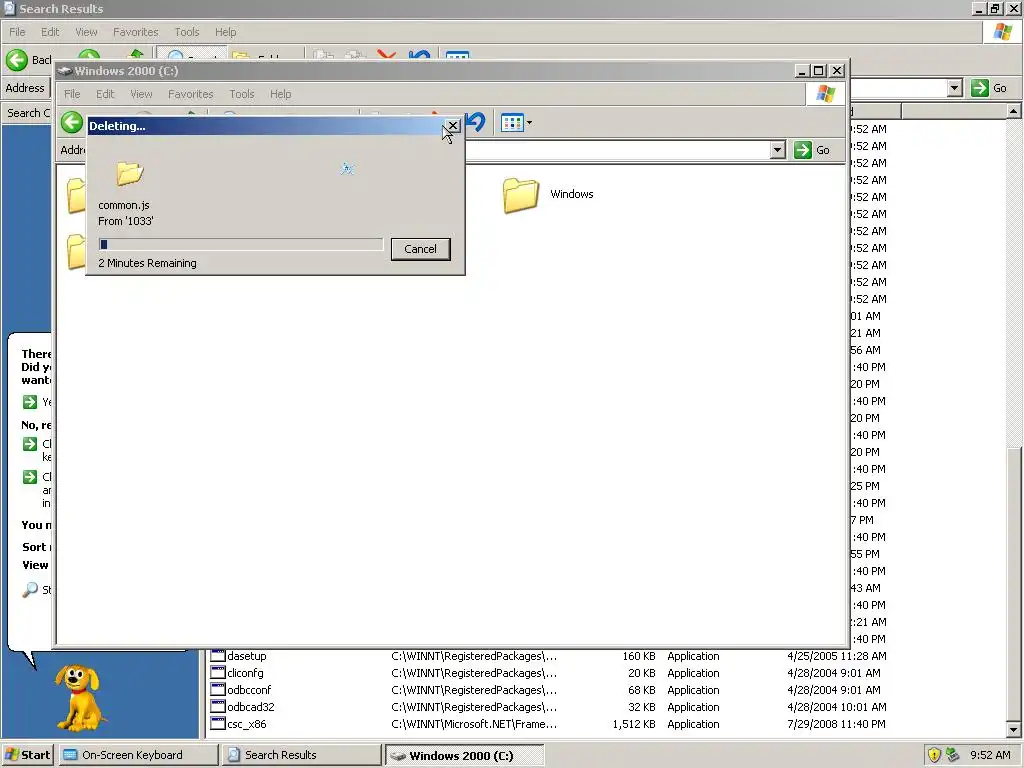Click Back arrow in Windows 2000 (C:) window

point(72,122)
